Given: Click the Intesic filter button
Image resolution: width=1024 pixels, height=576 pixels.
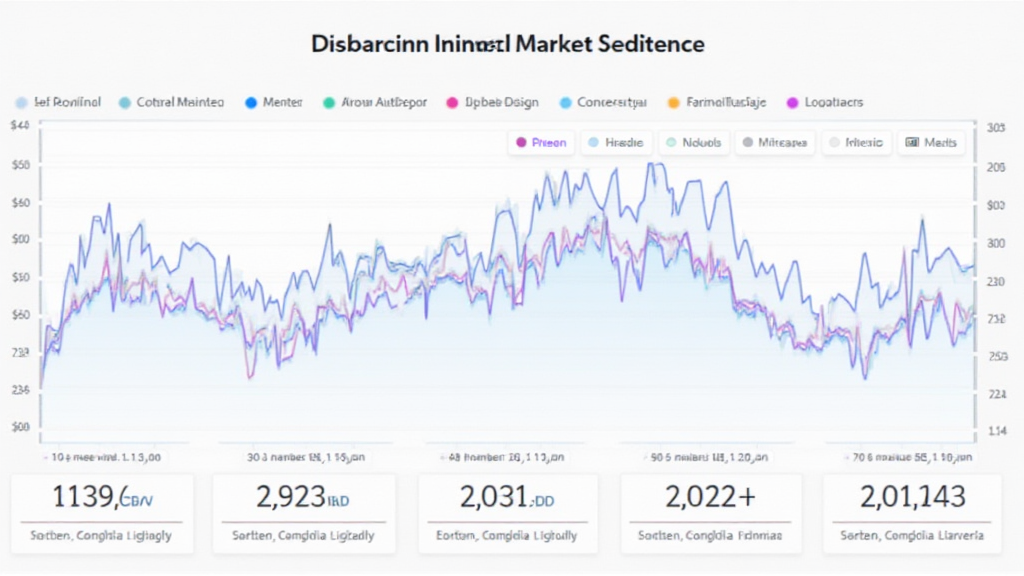Looking at the screenshot, I should pos(856,142).
